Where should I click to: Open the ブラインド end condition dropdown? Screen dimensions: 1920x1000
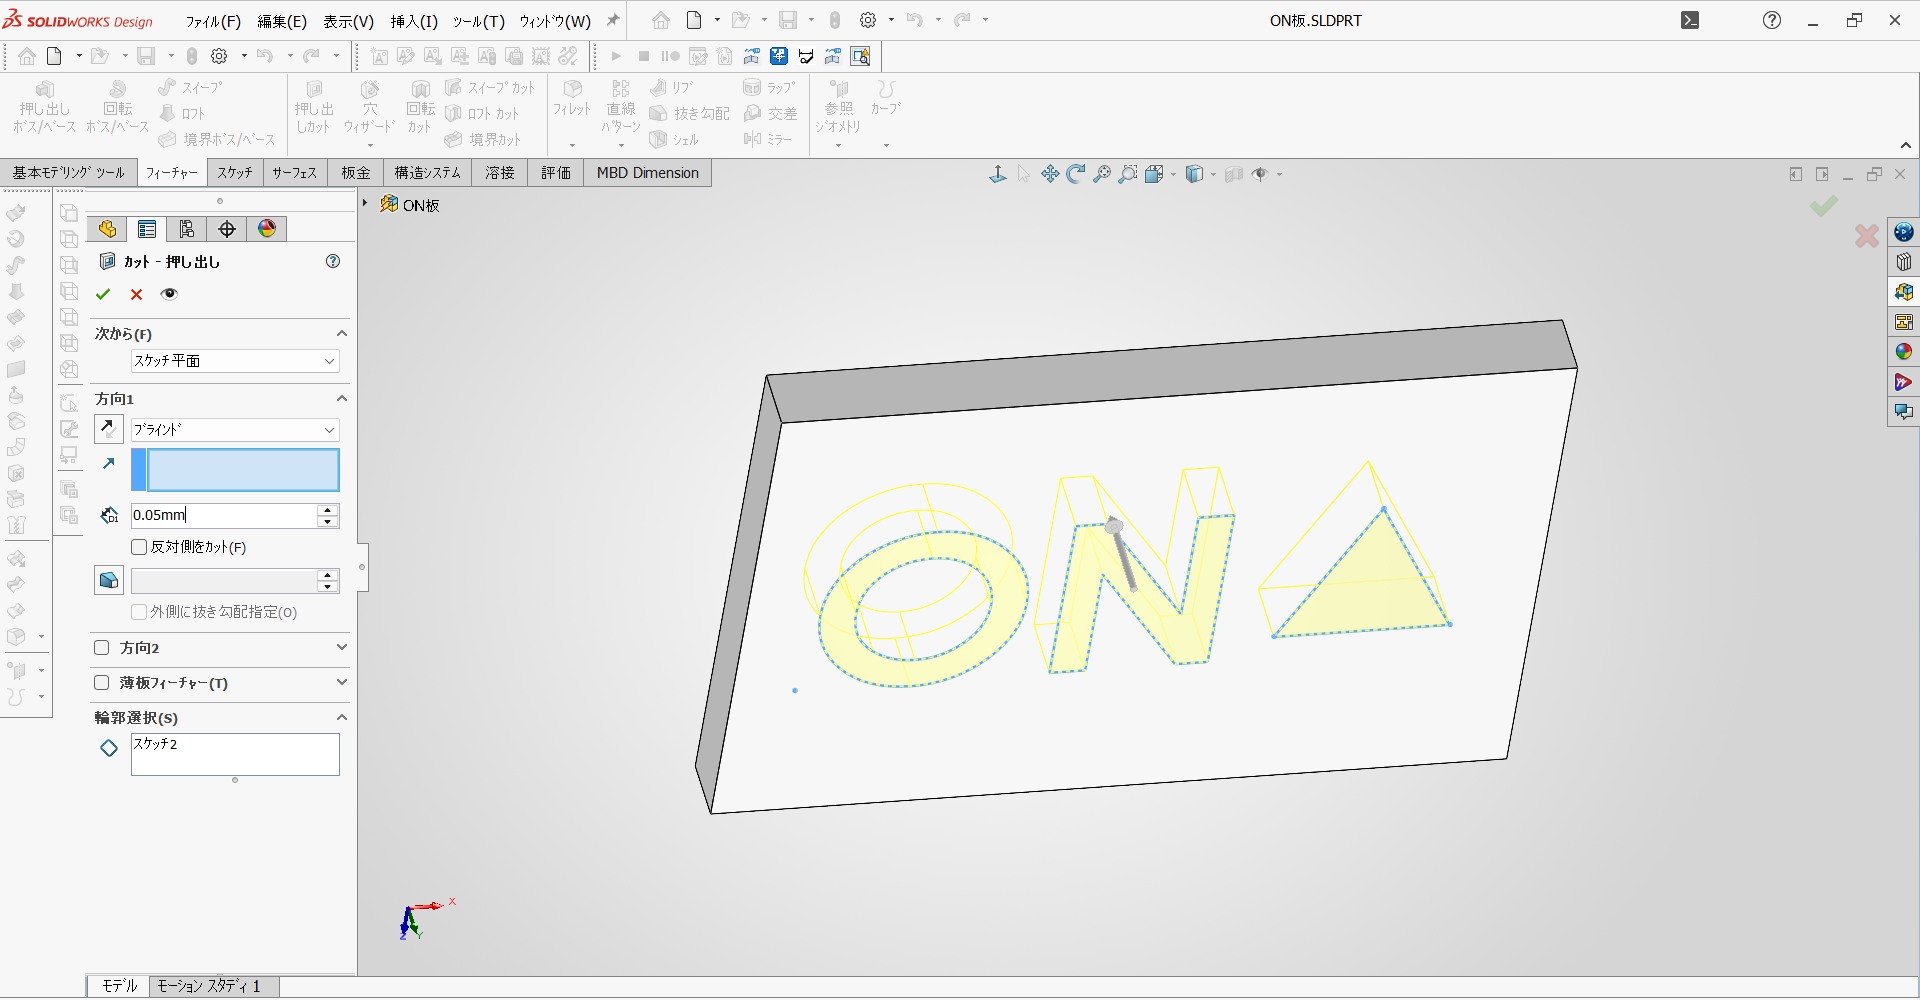point(235,430)
